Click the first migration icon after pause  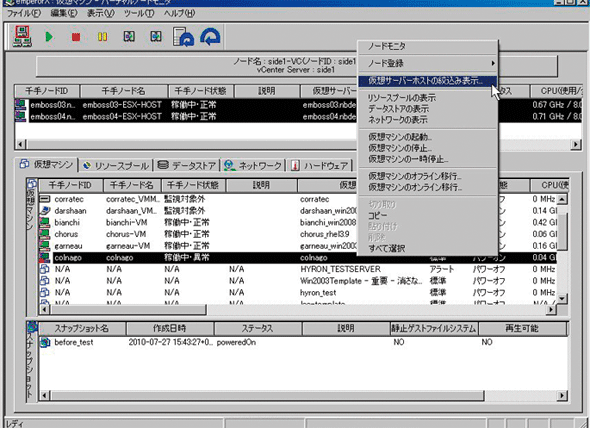(x=129, y=37)
